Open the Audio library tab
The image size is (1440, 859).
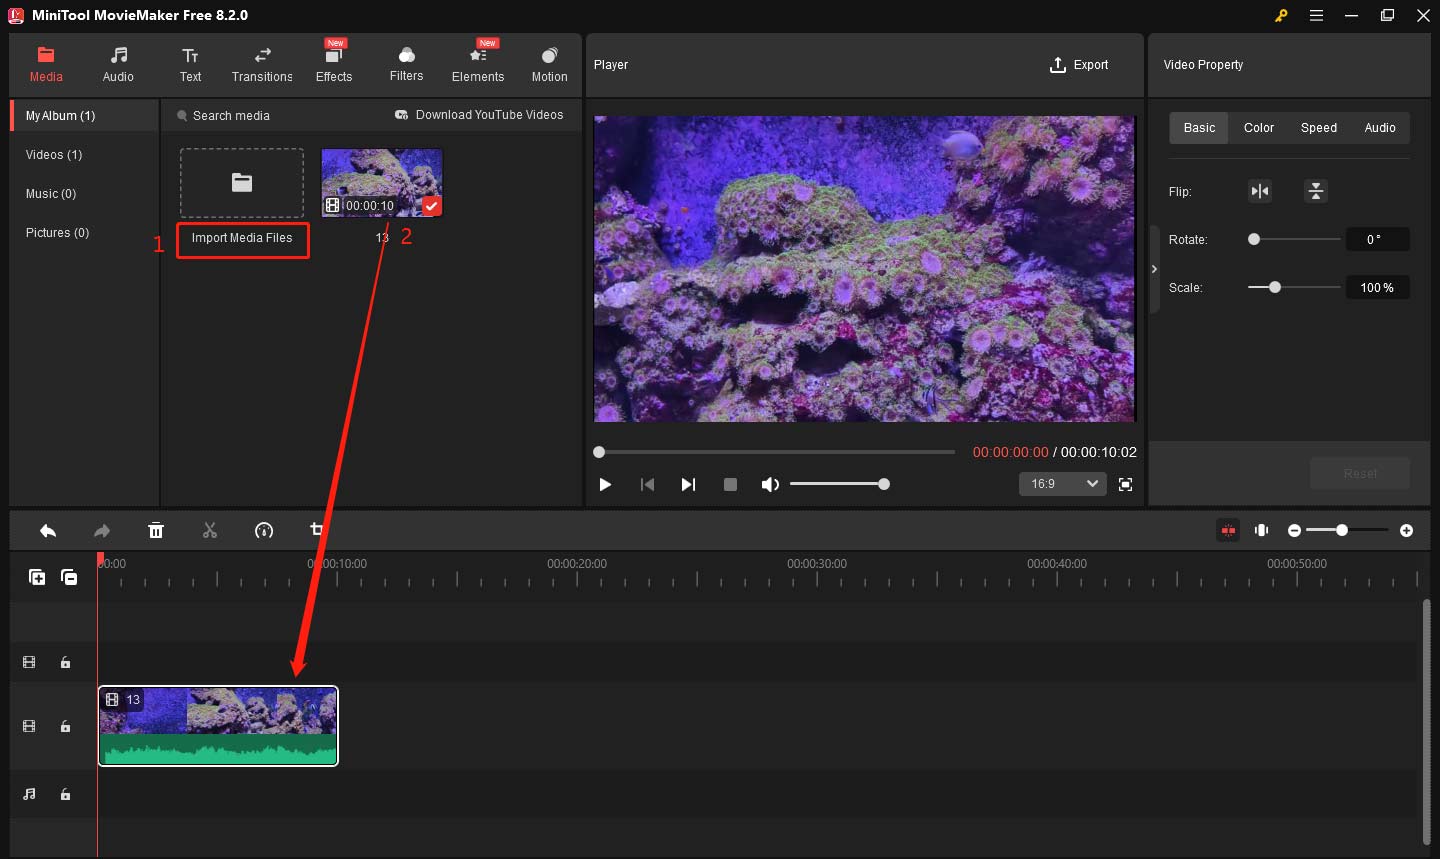pyautogui.click(x=118, y=64)
